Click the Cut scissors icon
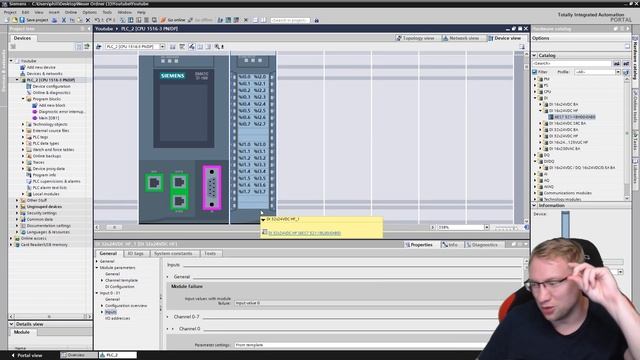Screen dimensions: 640x360 pyautogui.click(x=64, y=20)
